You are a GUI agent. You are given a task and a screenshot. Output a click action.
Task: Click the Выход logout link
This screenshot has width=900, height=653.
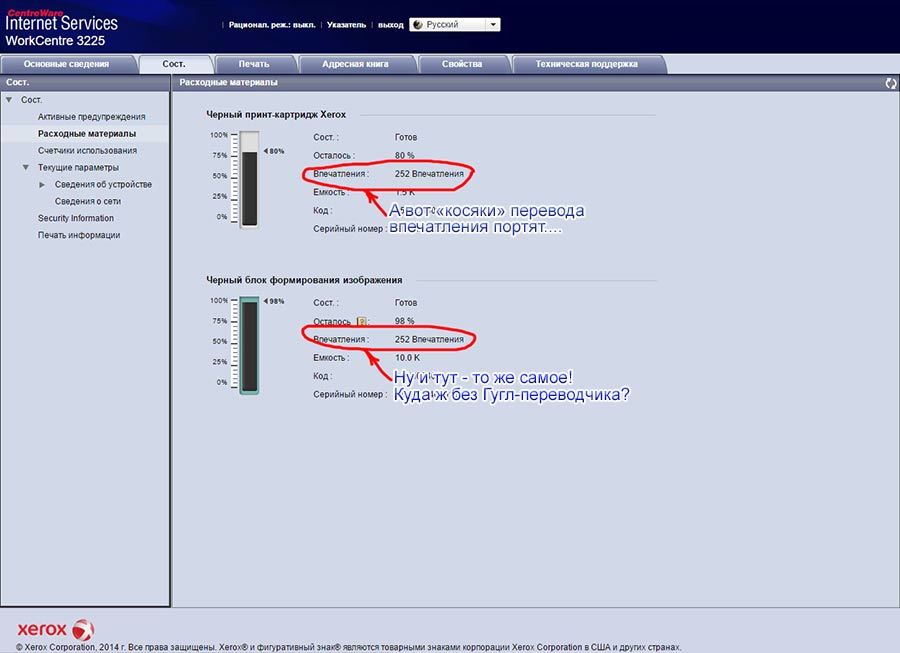390,25
